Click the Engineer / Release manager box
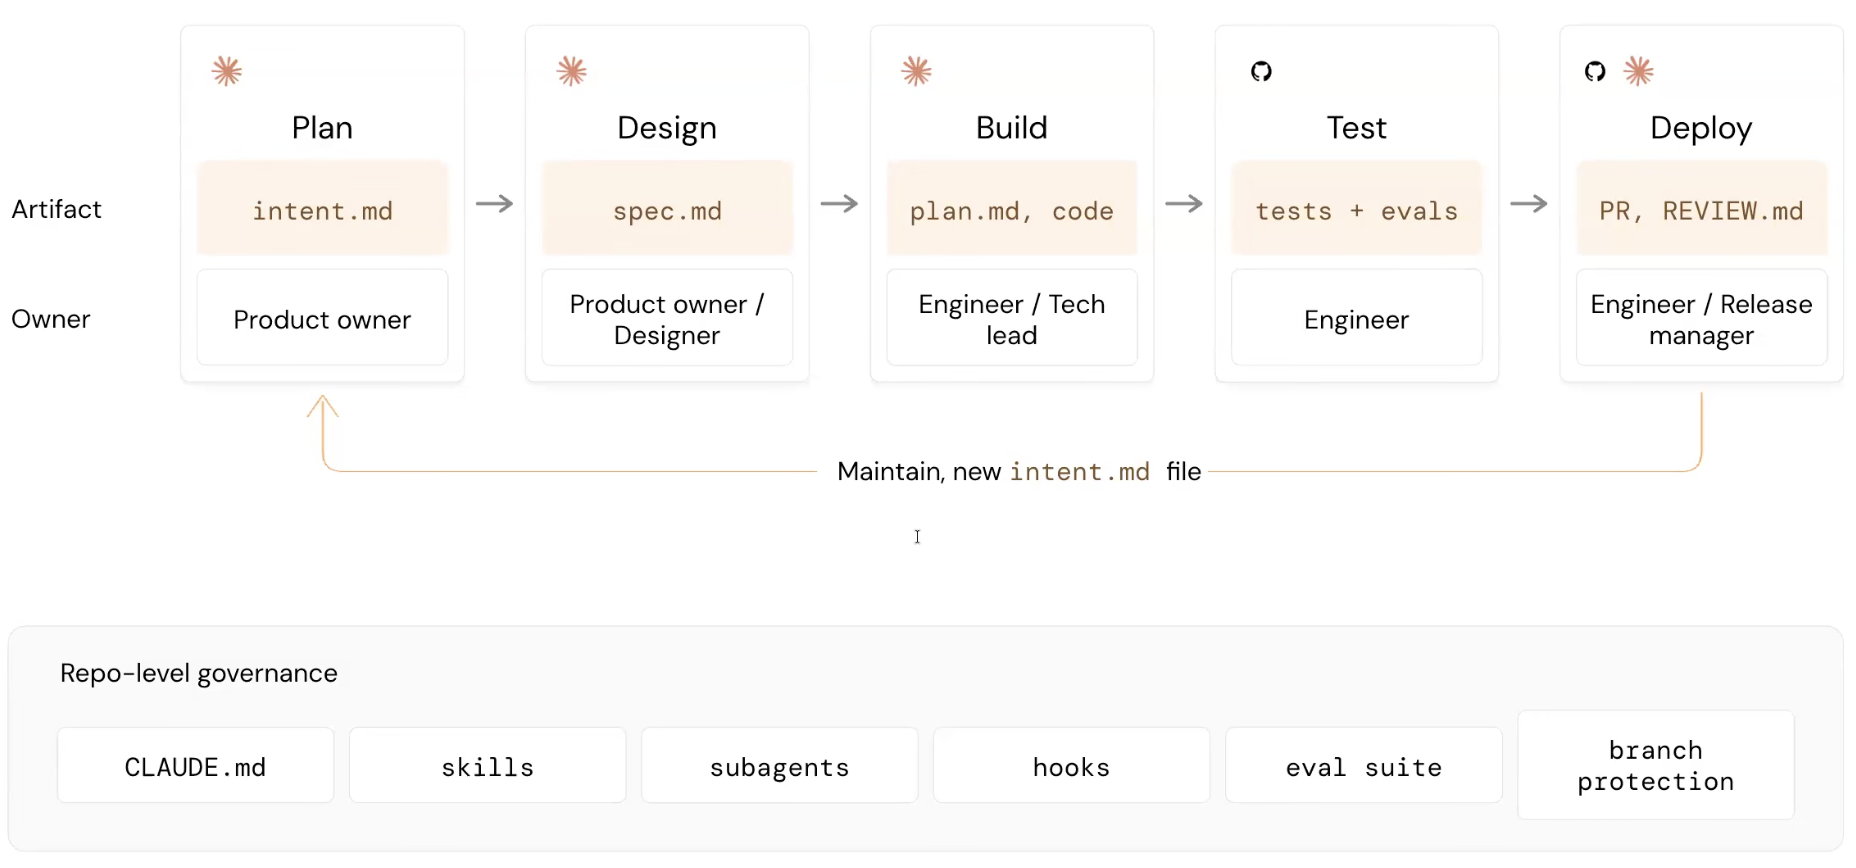This screenshot has width=1856, height=868. click(x=1702, y=317)
